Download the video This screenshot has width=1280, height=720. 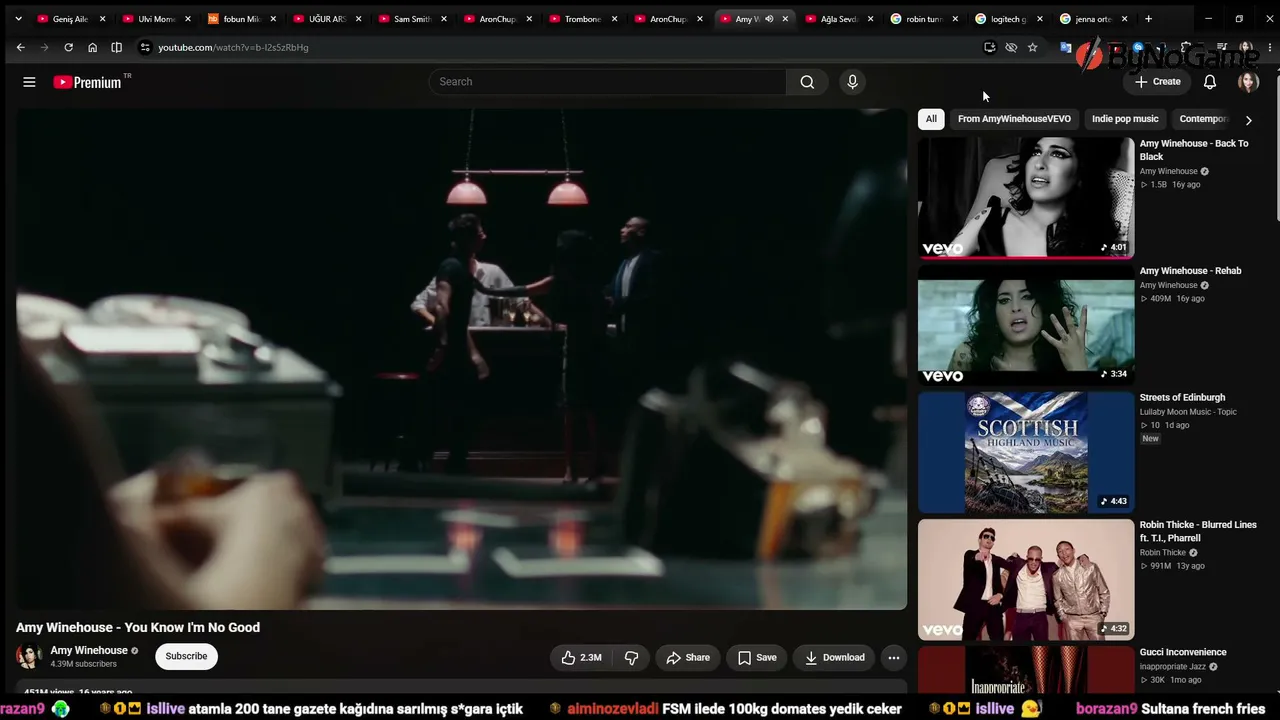coord(835,657)
